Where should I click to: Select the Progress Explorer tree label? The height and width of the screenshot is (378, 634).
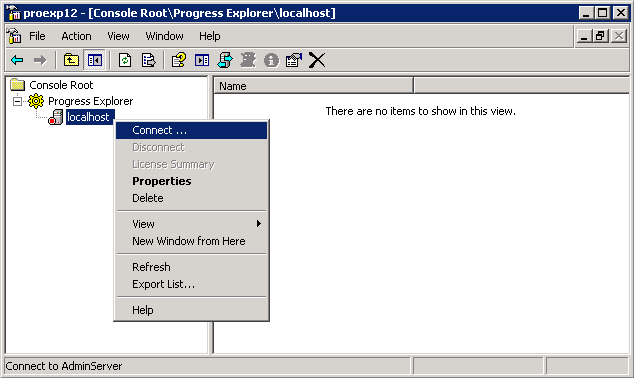[x=91, y=101]
